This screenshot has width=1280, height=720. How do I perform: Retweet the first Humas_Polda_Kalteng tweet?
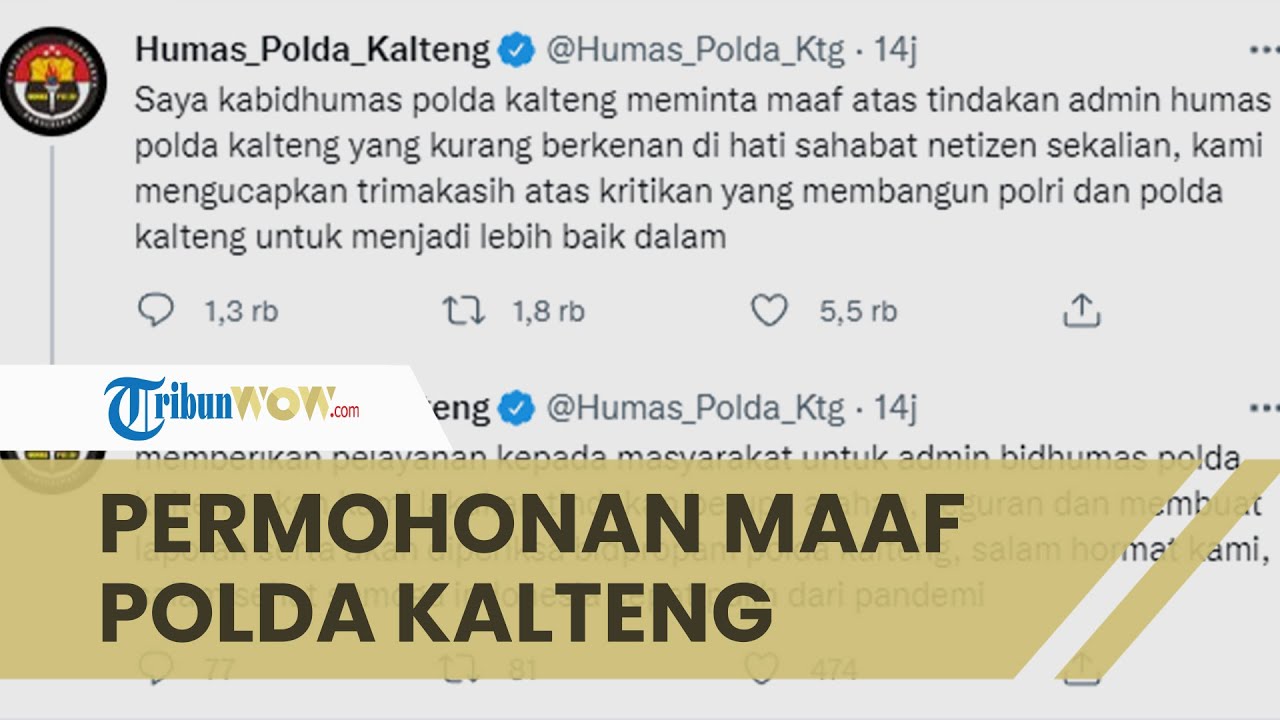click(464, 311)
